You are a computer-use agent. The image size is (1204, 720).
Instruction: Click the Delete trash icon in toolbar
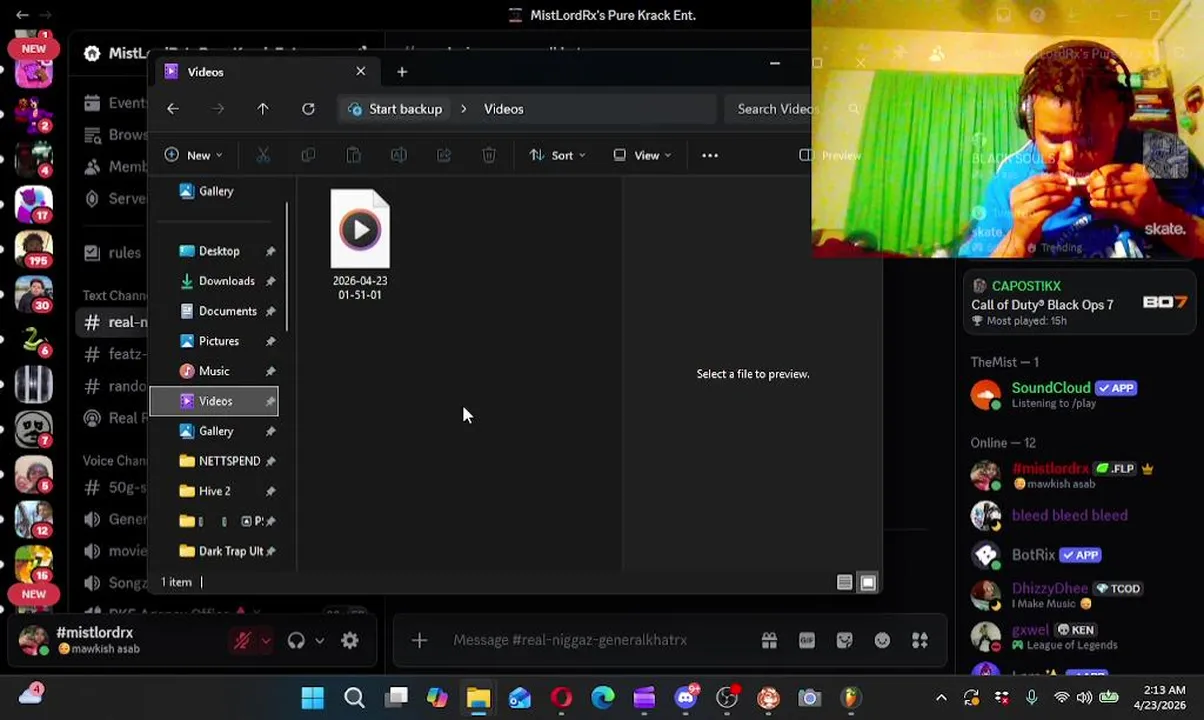tap(489, 155)
